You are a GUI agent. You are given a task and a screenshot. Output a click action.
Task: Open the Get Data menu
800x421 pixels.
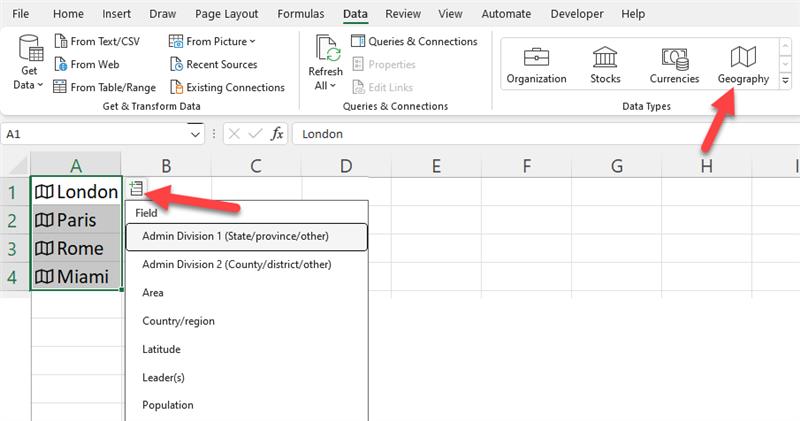[x=29, y=62]
